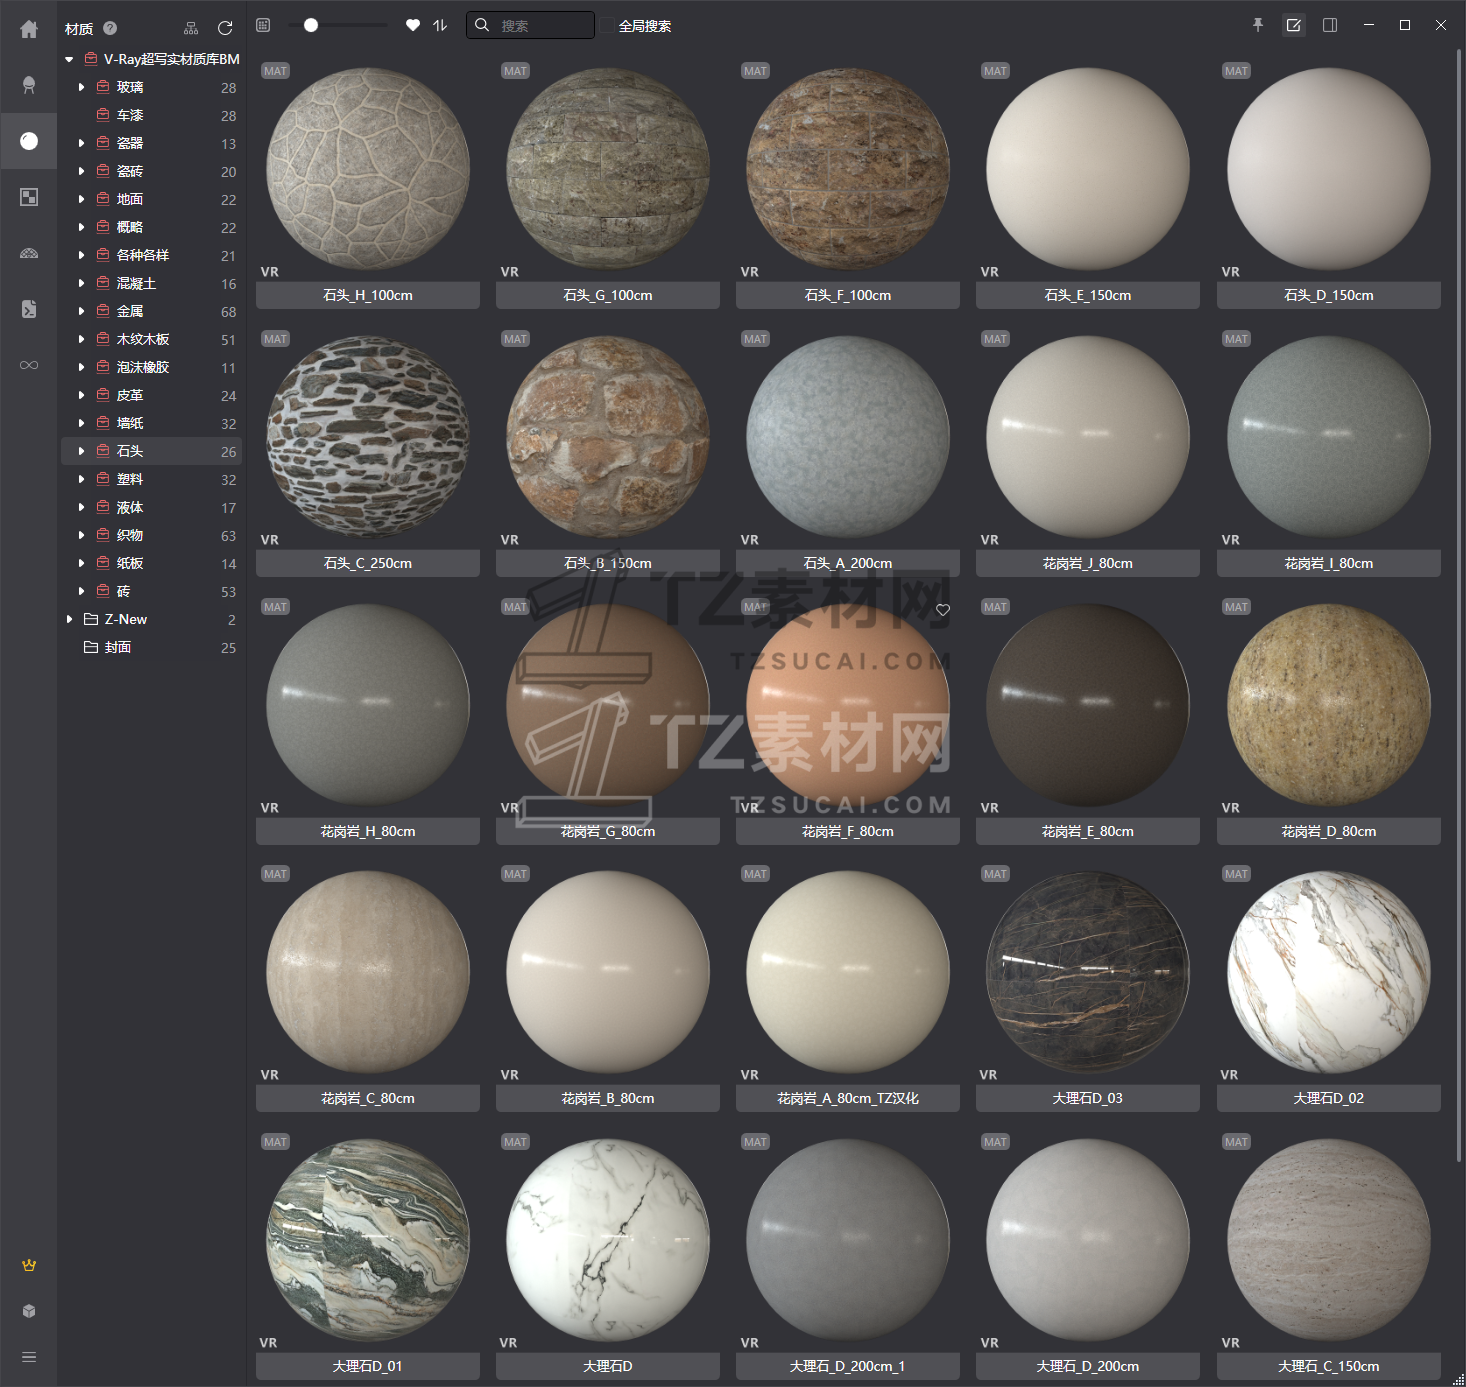Refresh the material library list

click(x=225, y=28)
